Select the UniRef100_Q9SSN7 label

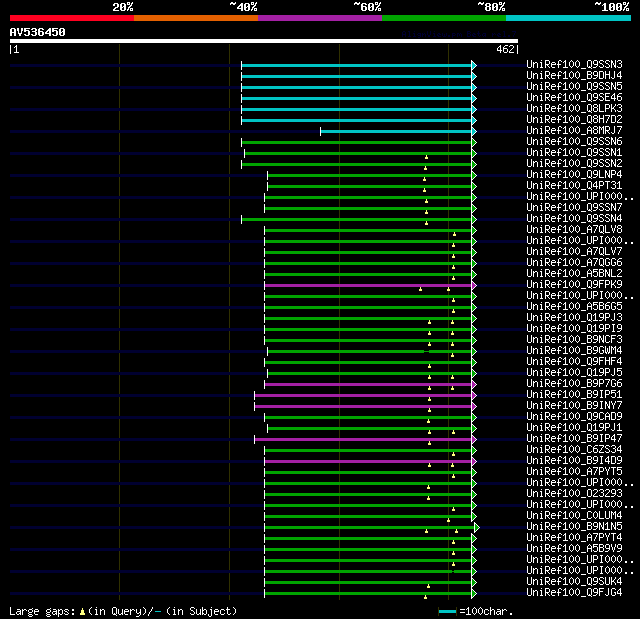pos(574,208)
